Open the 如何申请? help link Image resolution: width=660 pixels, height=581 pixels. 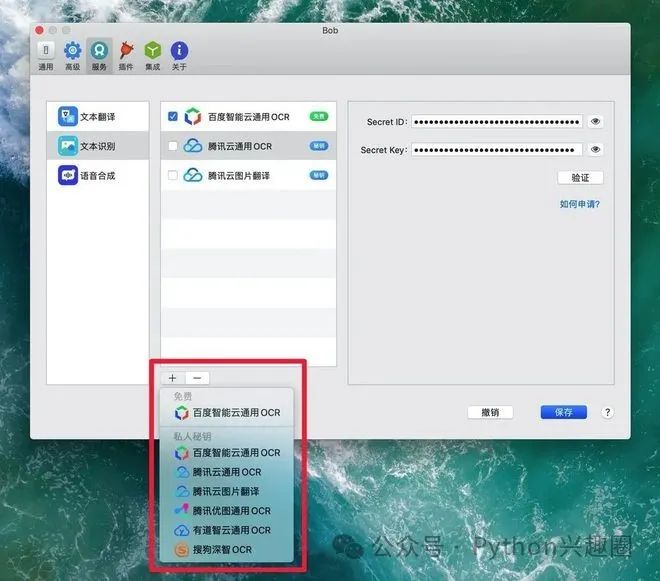[580, 204]
